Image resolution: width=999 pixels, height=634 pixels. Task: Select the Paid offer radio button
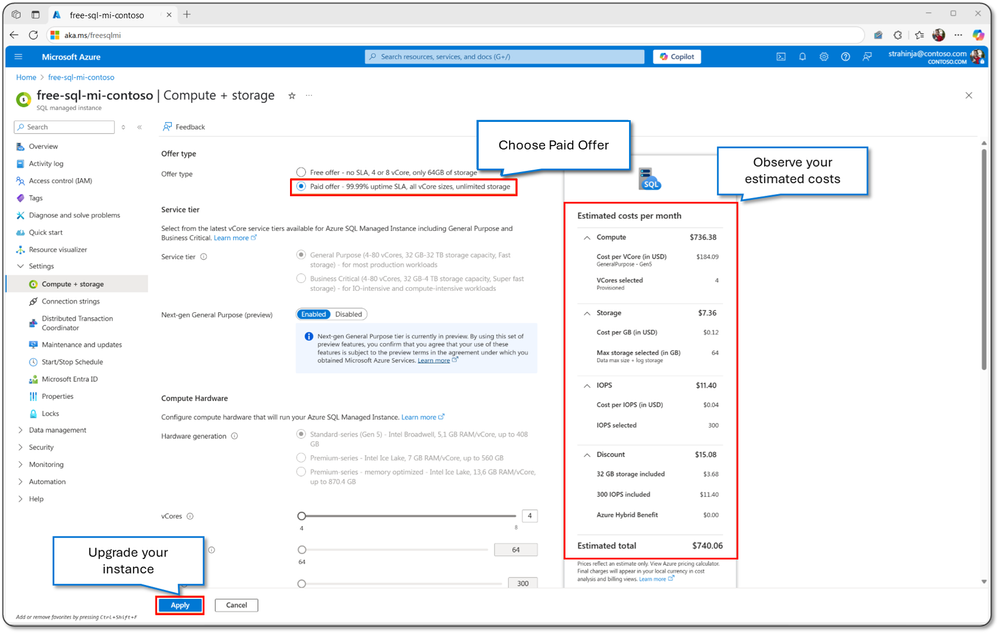click(301, 187)
